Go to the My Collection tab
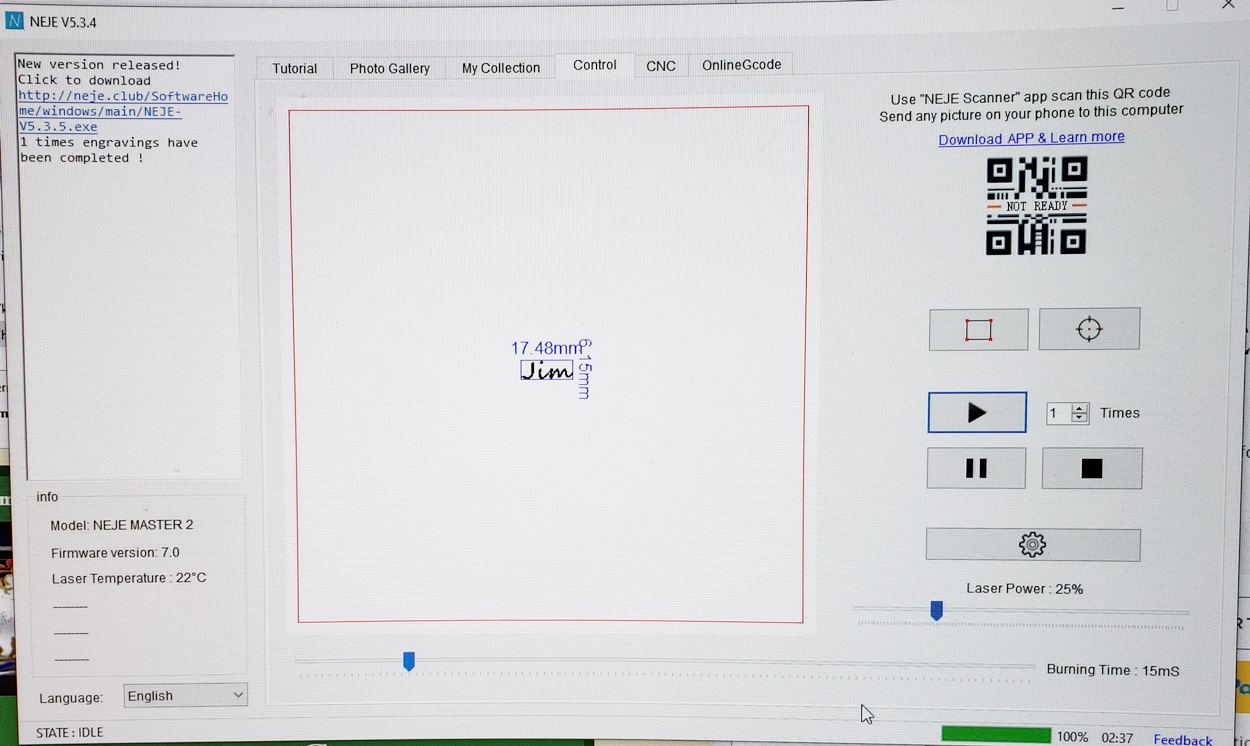Viewport: 1250px width, 746px height. [500, 68]
